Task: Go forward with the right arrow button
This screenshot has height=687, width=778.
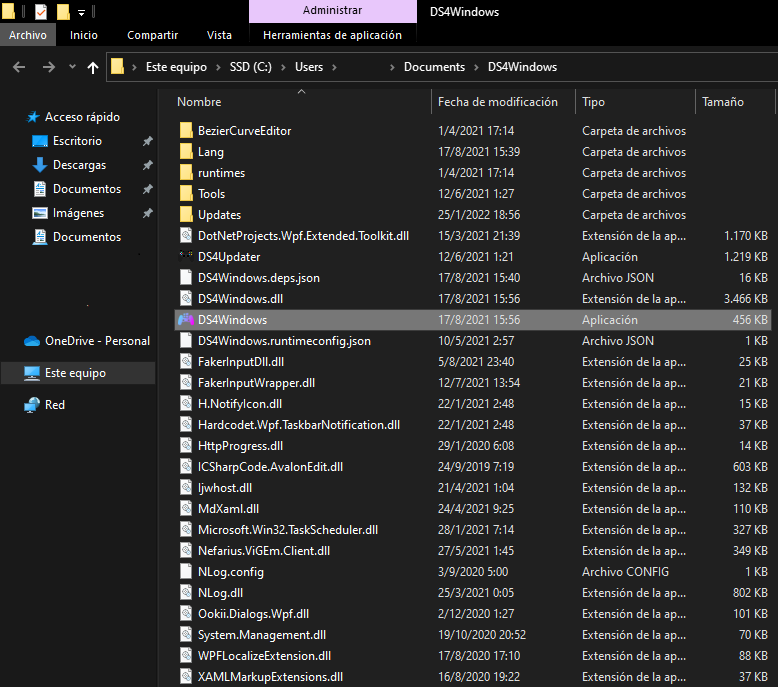Action: point(49,67)
